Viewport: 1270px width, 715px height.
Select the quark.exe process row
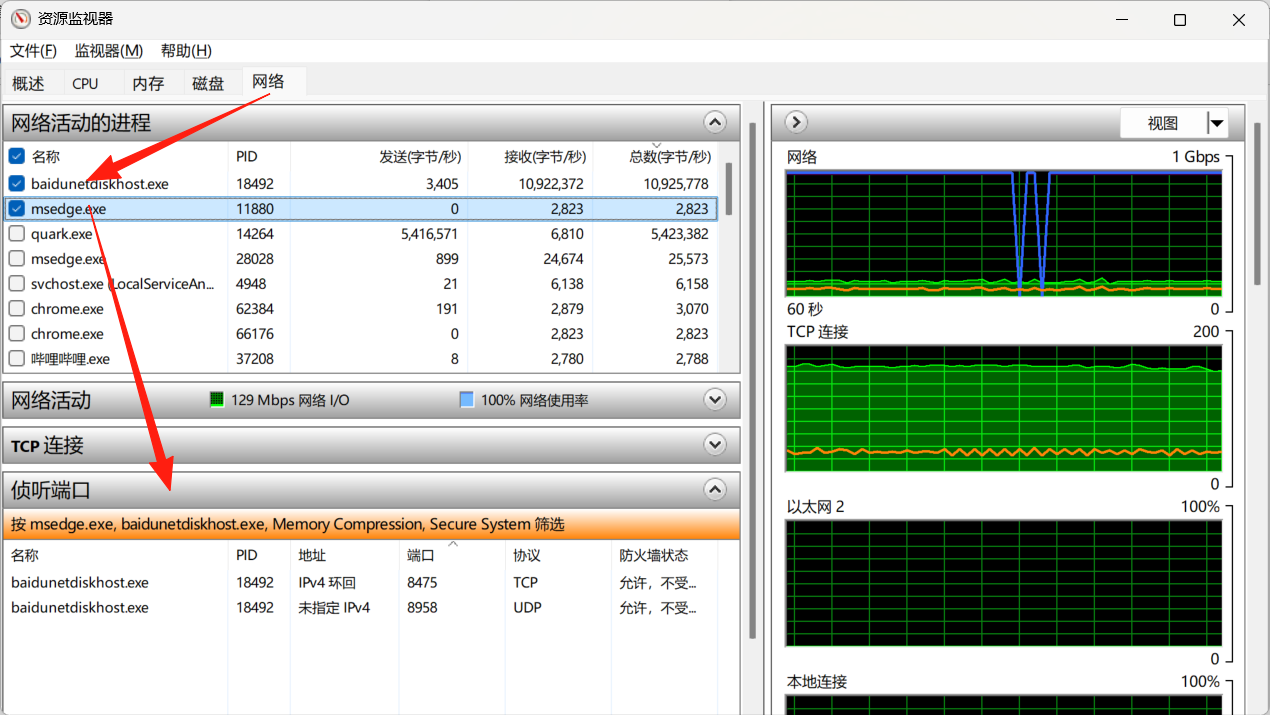361,234
